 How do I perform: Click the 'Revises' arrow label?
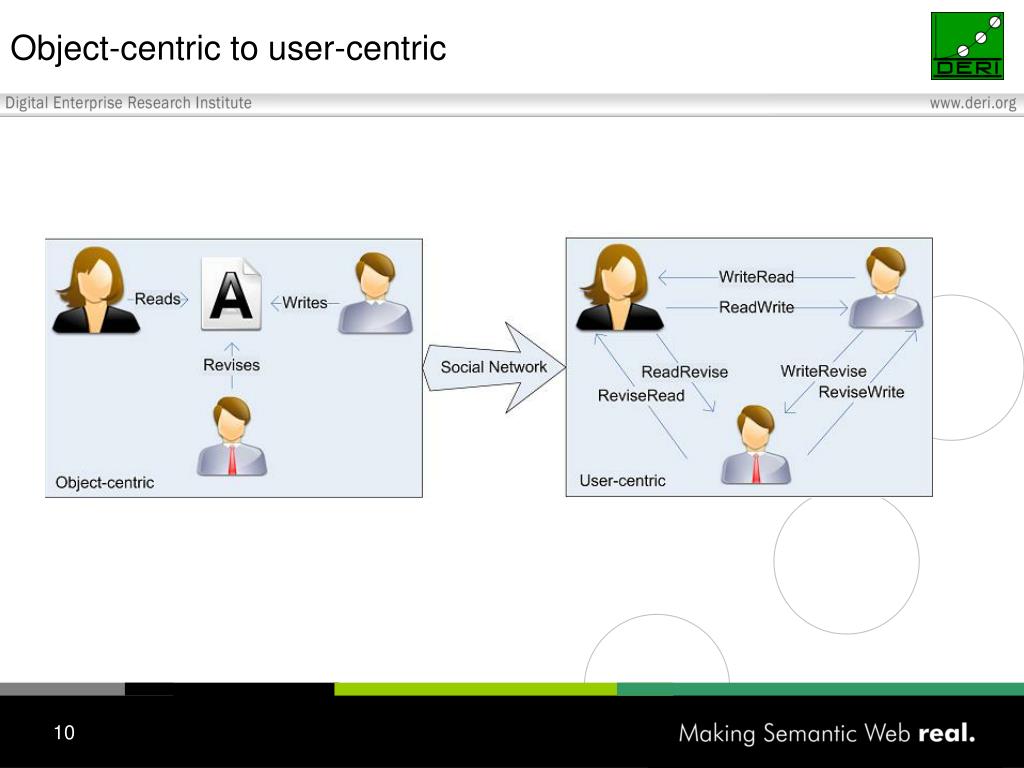pos(231,365)
